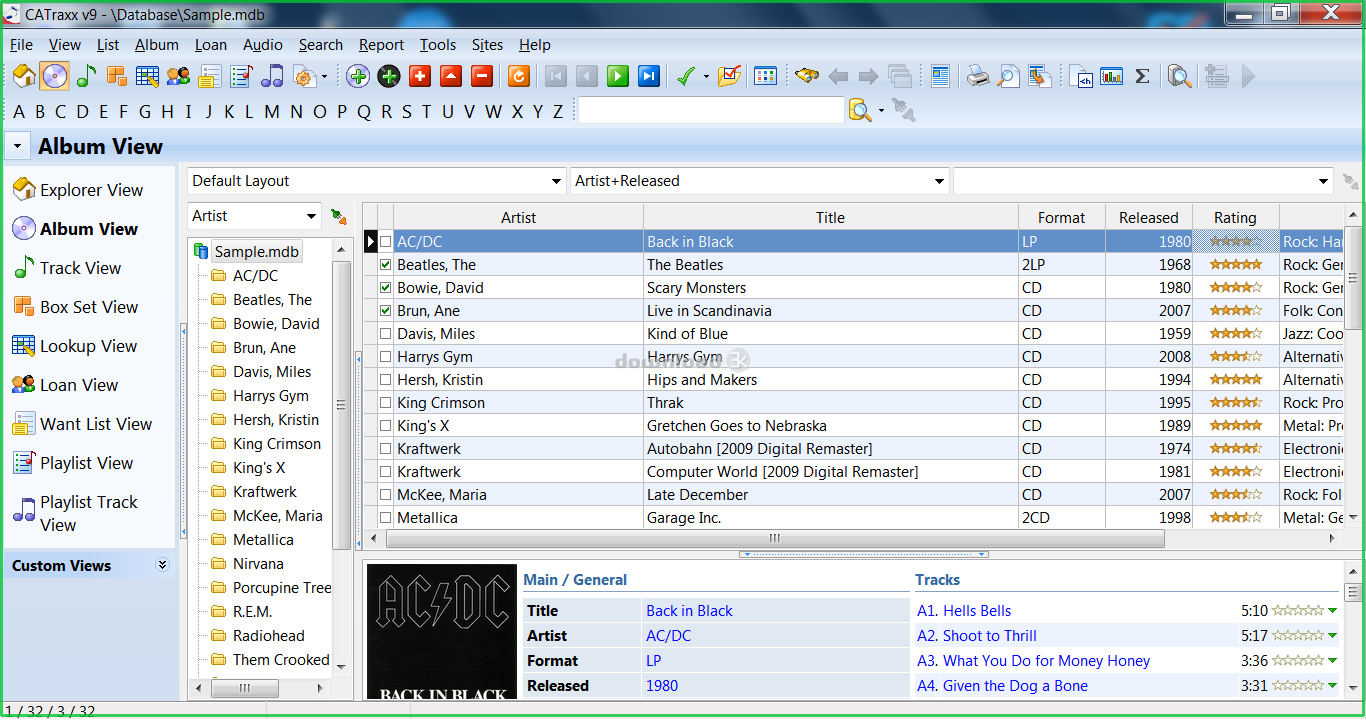Click the Home (house) toolbar icon
The width and height of the screenshot is (1366, 720).
point(24,76)
